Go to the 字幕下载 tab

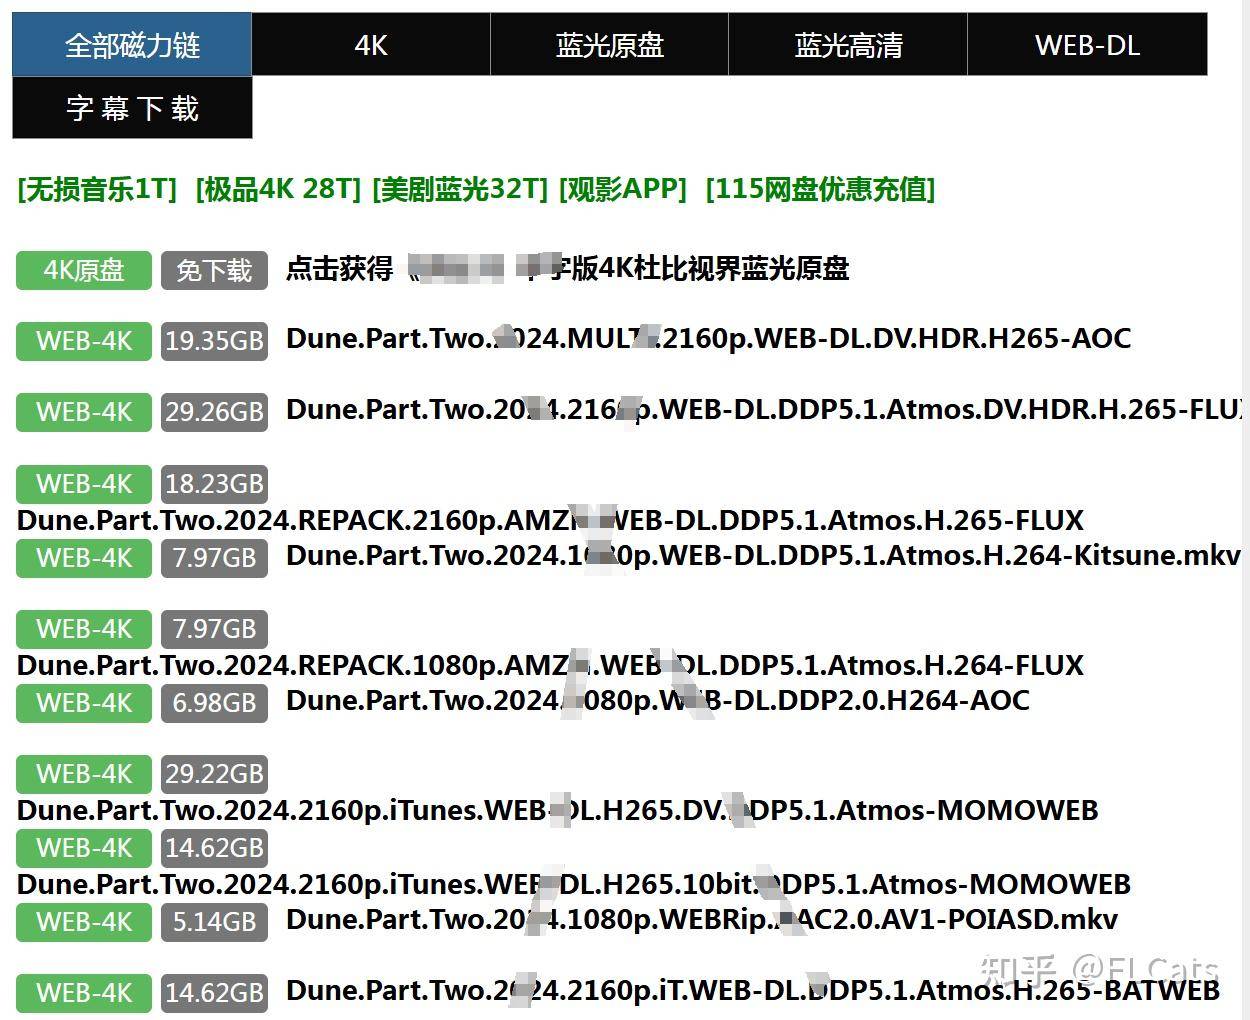click(x=132, y=108)
